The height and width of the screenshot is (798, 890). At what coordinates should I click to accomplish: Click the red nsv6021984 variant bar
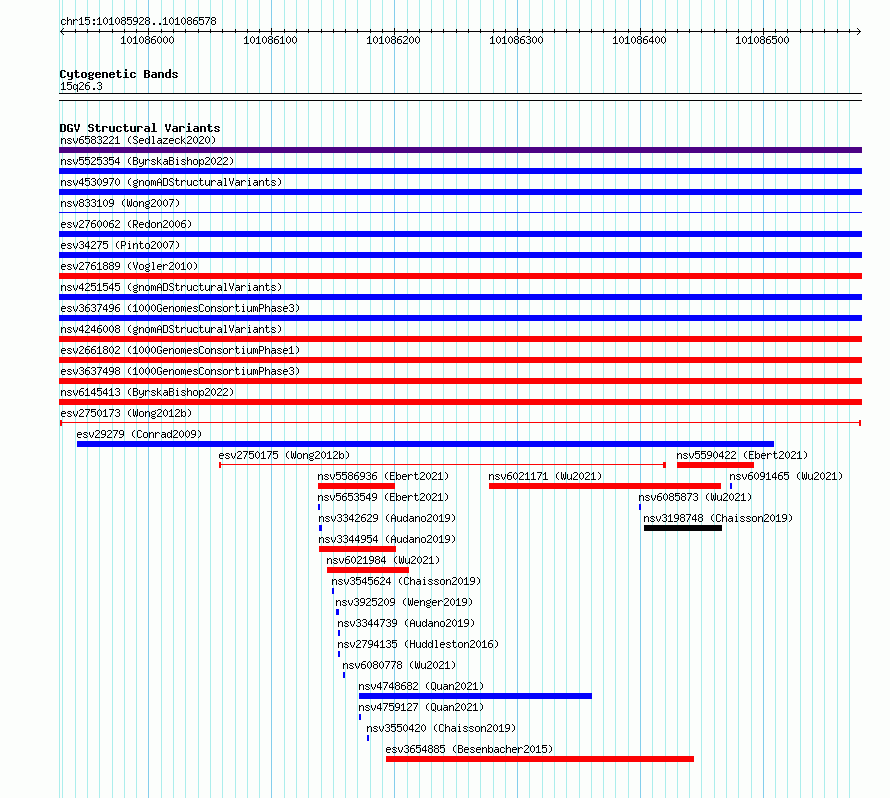point(368,570)
